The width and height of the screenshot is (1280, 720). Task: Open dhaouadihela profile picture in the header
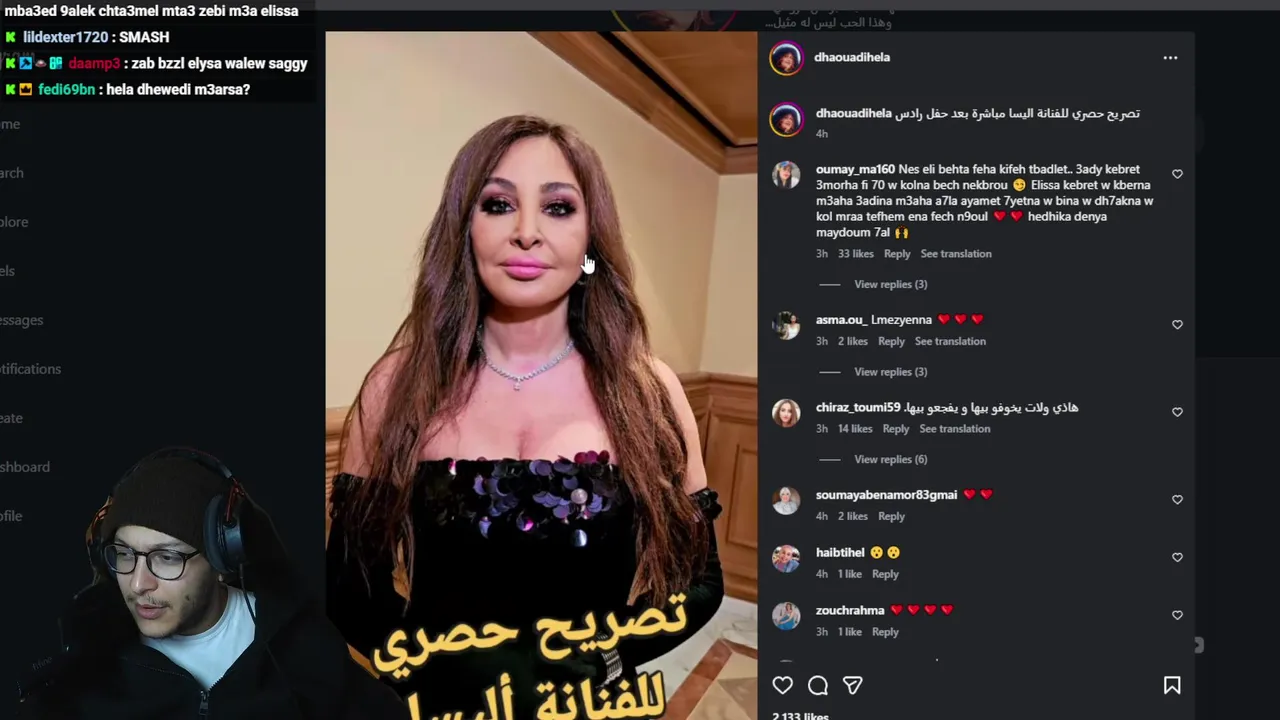pyautogui.click(x=786, y=58)
